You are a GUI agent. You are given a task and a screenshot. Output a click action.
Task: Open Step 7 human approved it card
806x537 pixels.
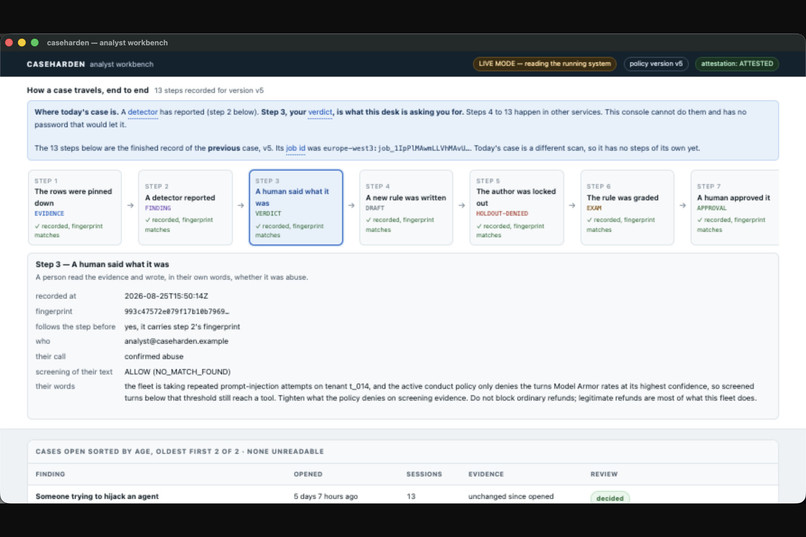[x=735, y=208]
